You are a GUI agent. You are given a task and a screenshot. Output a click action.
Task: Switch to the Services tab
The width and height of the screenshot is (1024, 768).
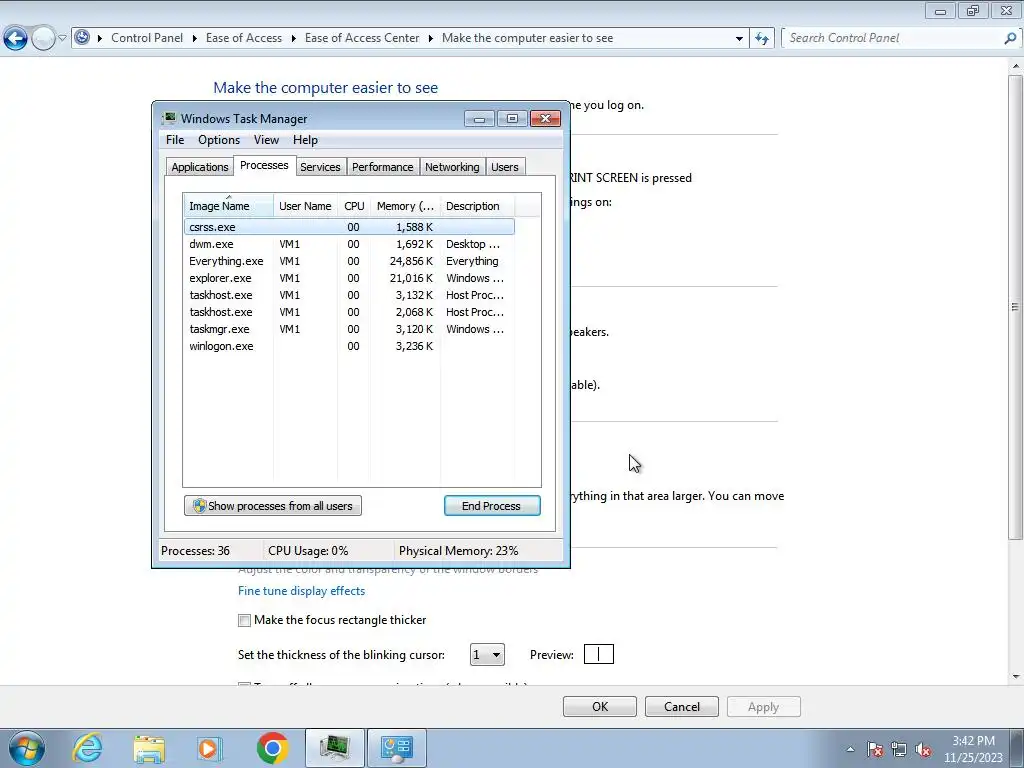(320, 167)
